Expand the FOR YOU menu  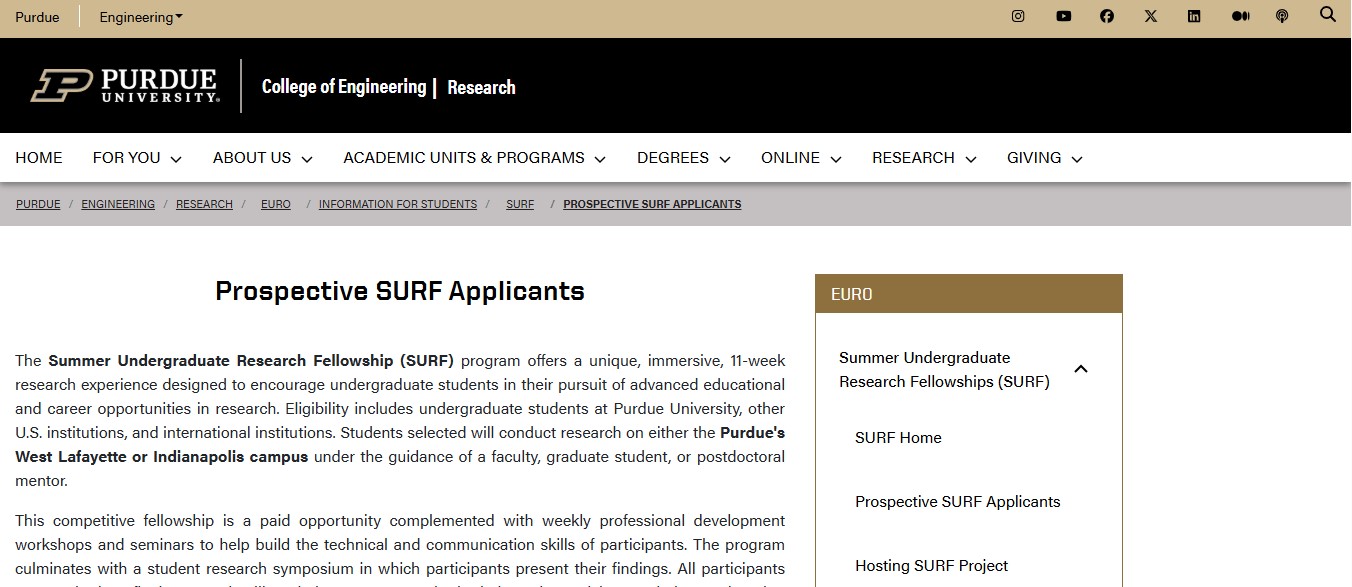point(137,158)
